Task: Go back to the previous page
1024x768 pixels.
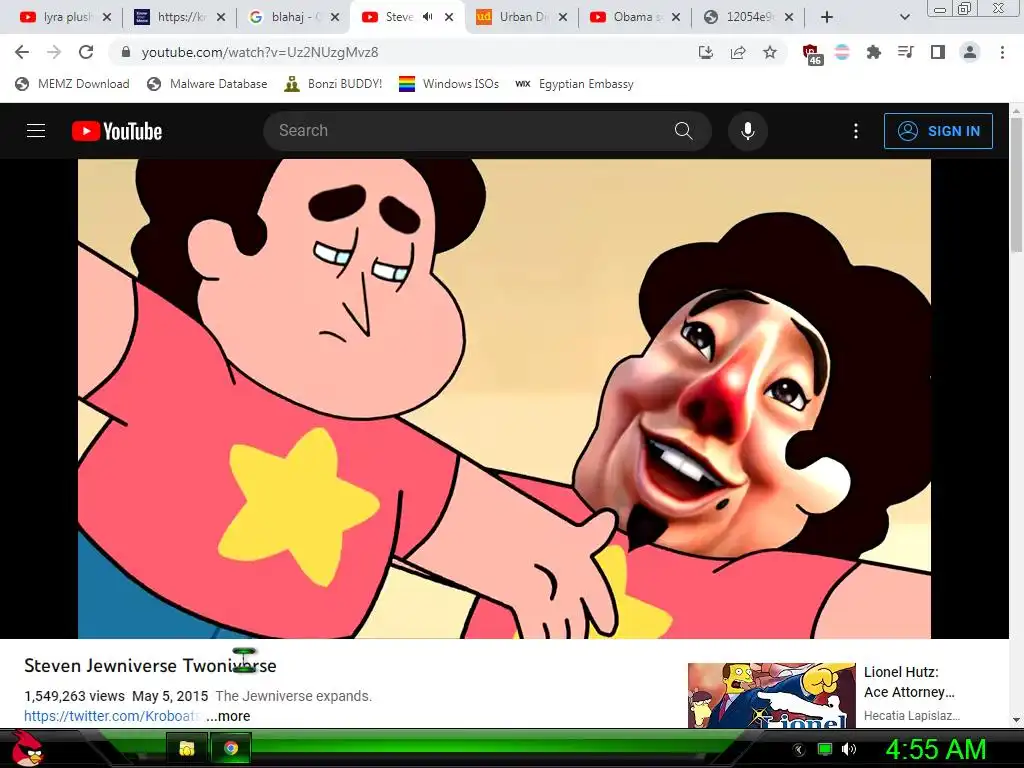Action: coord(22,52)
